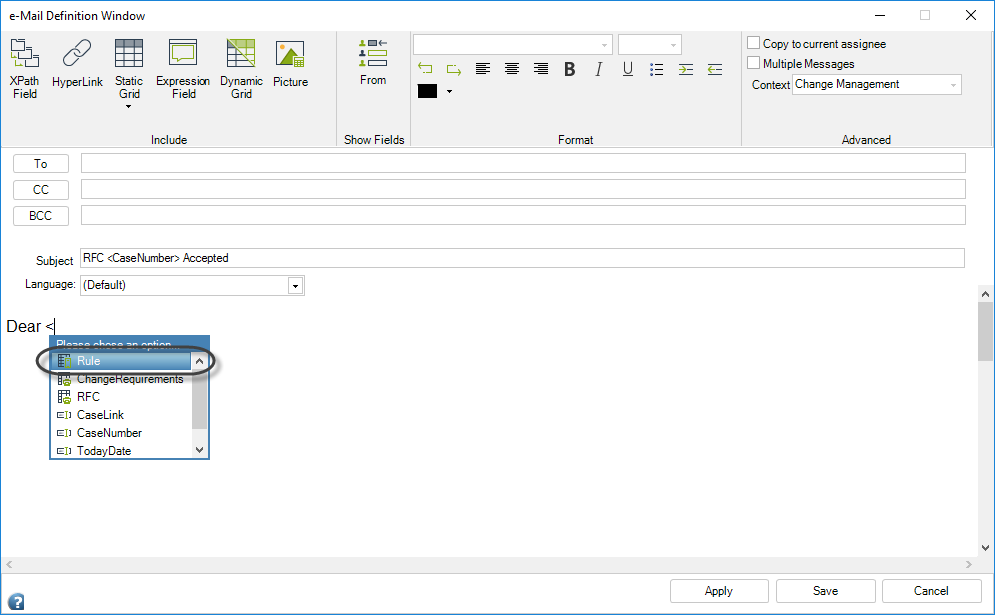The height and width of the screenshot is (615, 995).
Task: Align text right
Action: click(x=541, y=69)
